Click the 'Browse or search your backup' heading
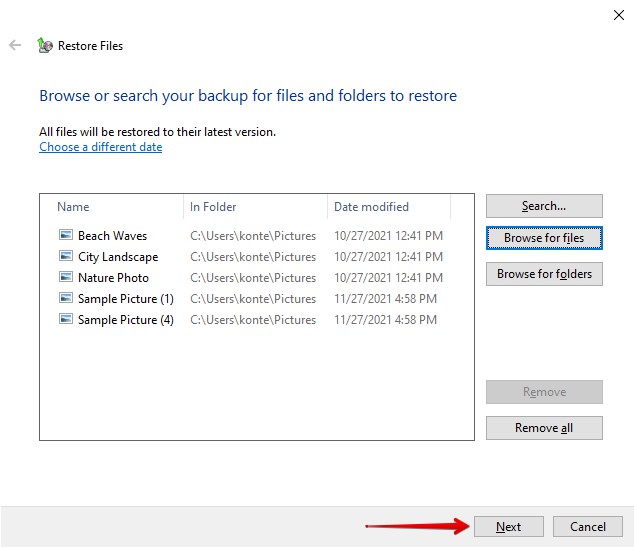Viewport: 634px width, 547px height. [x=248, y=96]
